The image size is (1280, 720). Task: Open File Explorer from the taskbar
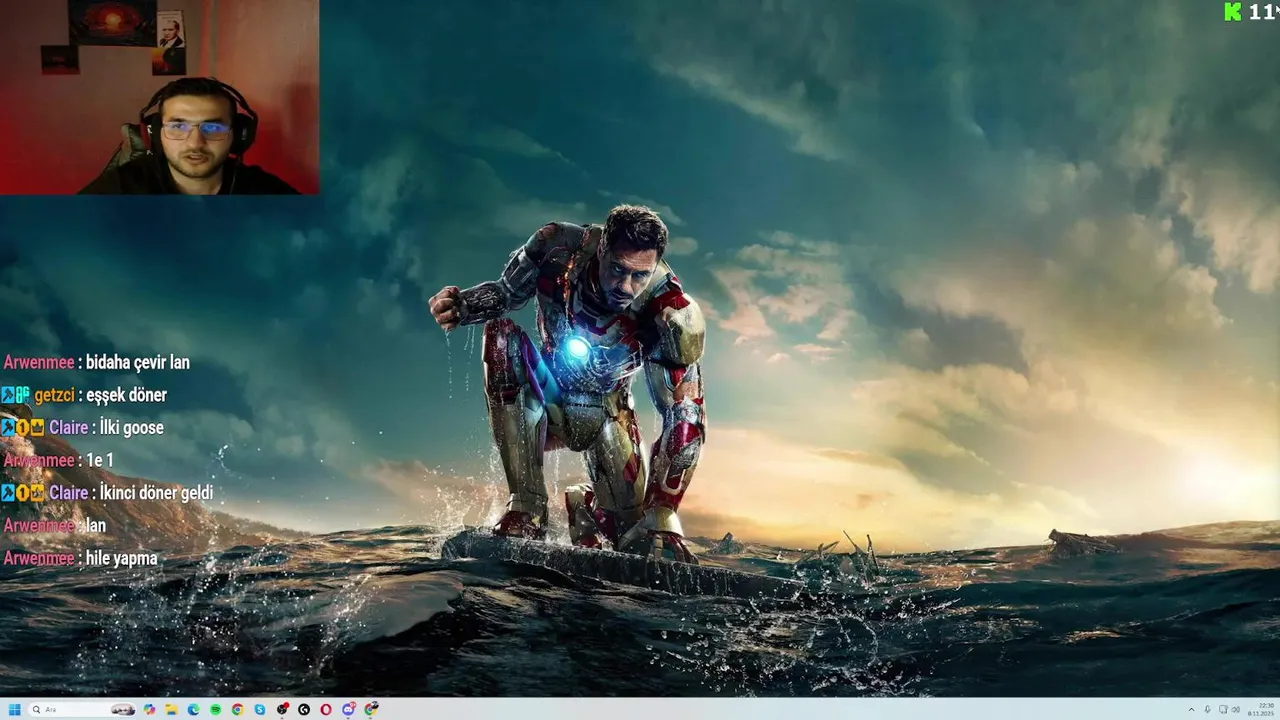pos(171,710)
